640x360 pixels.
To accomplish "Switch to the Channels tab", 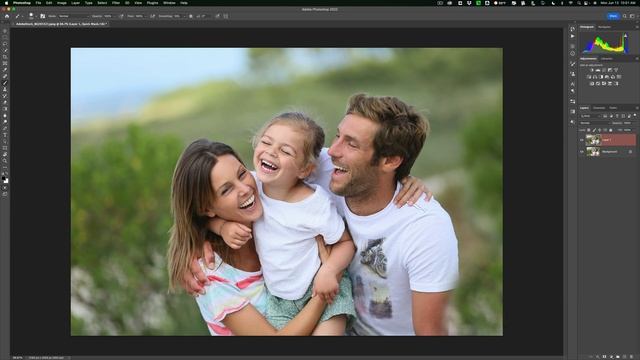I will [x=599, y=108].
